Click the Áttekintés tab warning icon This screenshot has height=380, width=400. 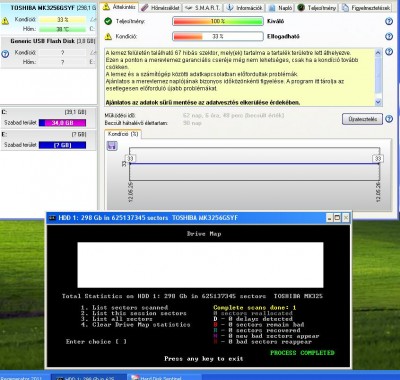(106, 6)
